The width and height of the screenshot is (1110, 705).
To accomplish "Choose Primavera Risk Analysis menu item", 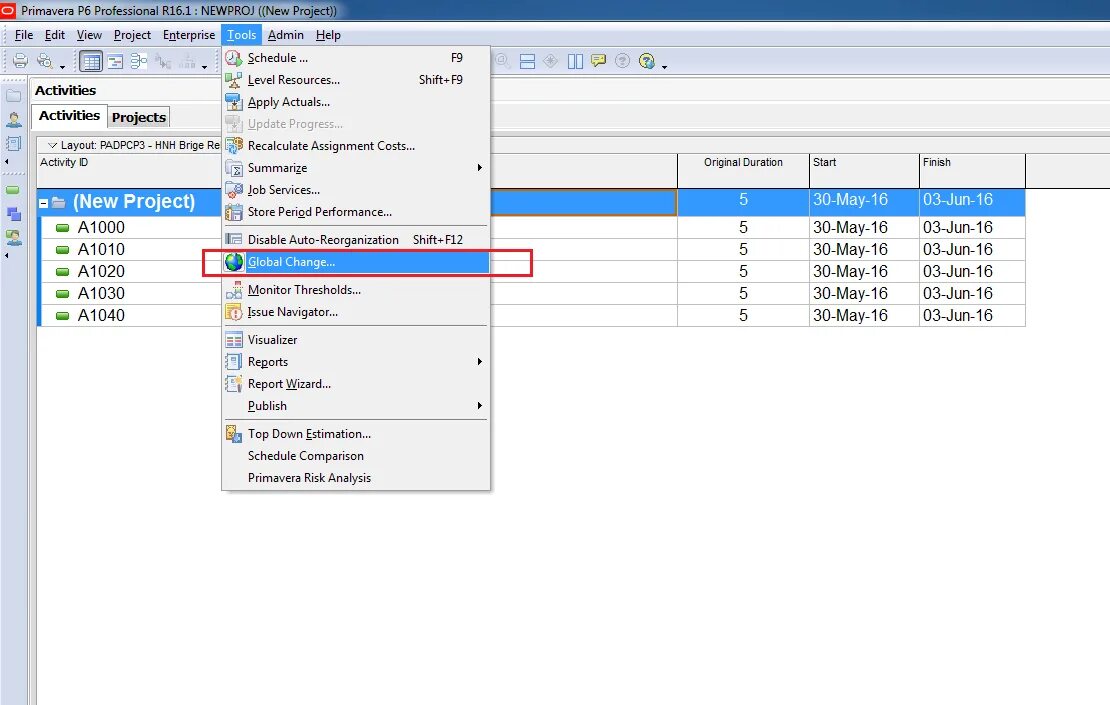I will pos(356,478).
